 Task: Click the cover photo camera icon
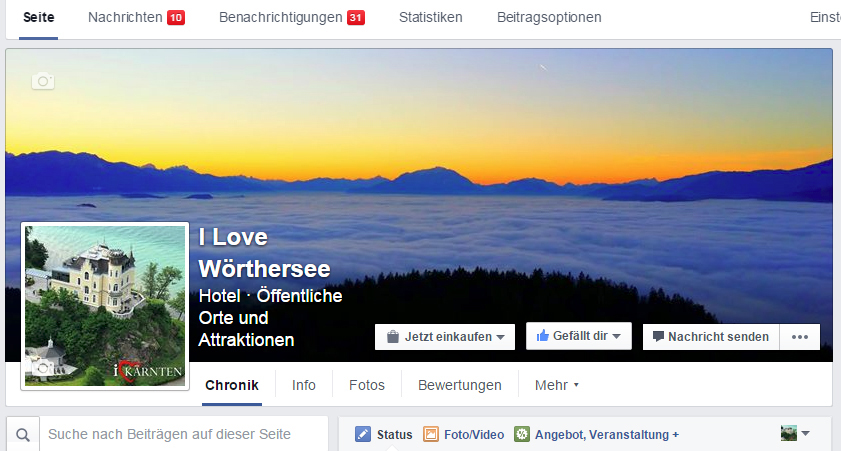click(43, 81)
